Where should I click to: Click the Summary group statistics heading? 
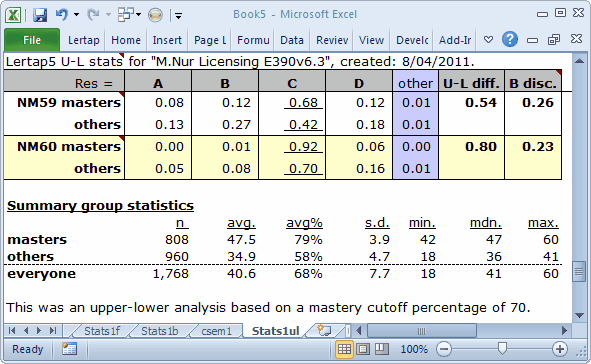pyautogui.click(x=100, y=206)
